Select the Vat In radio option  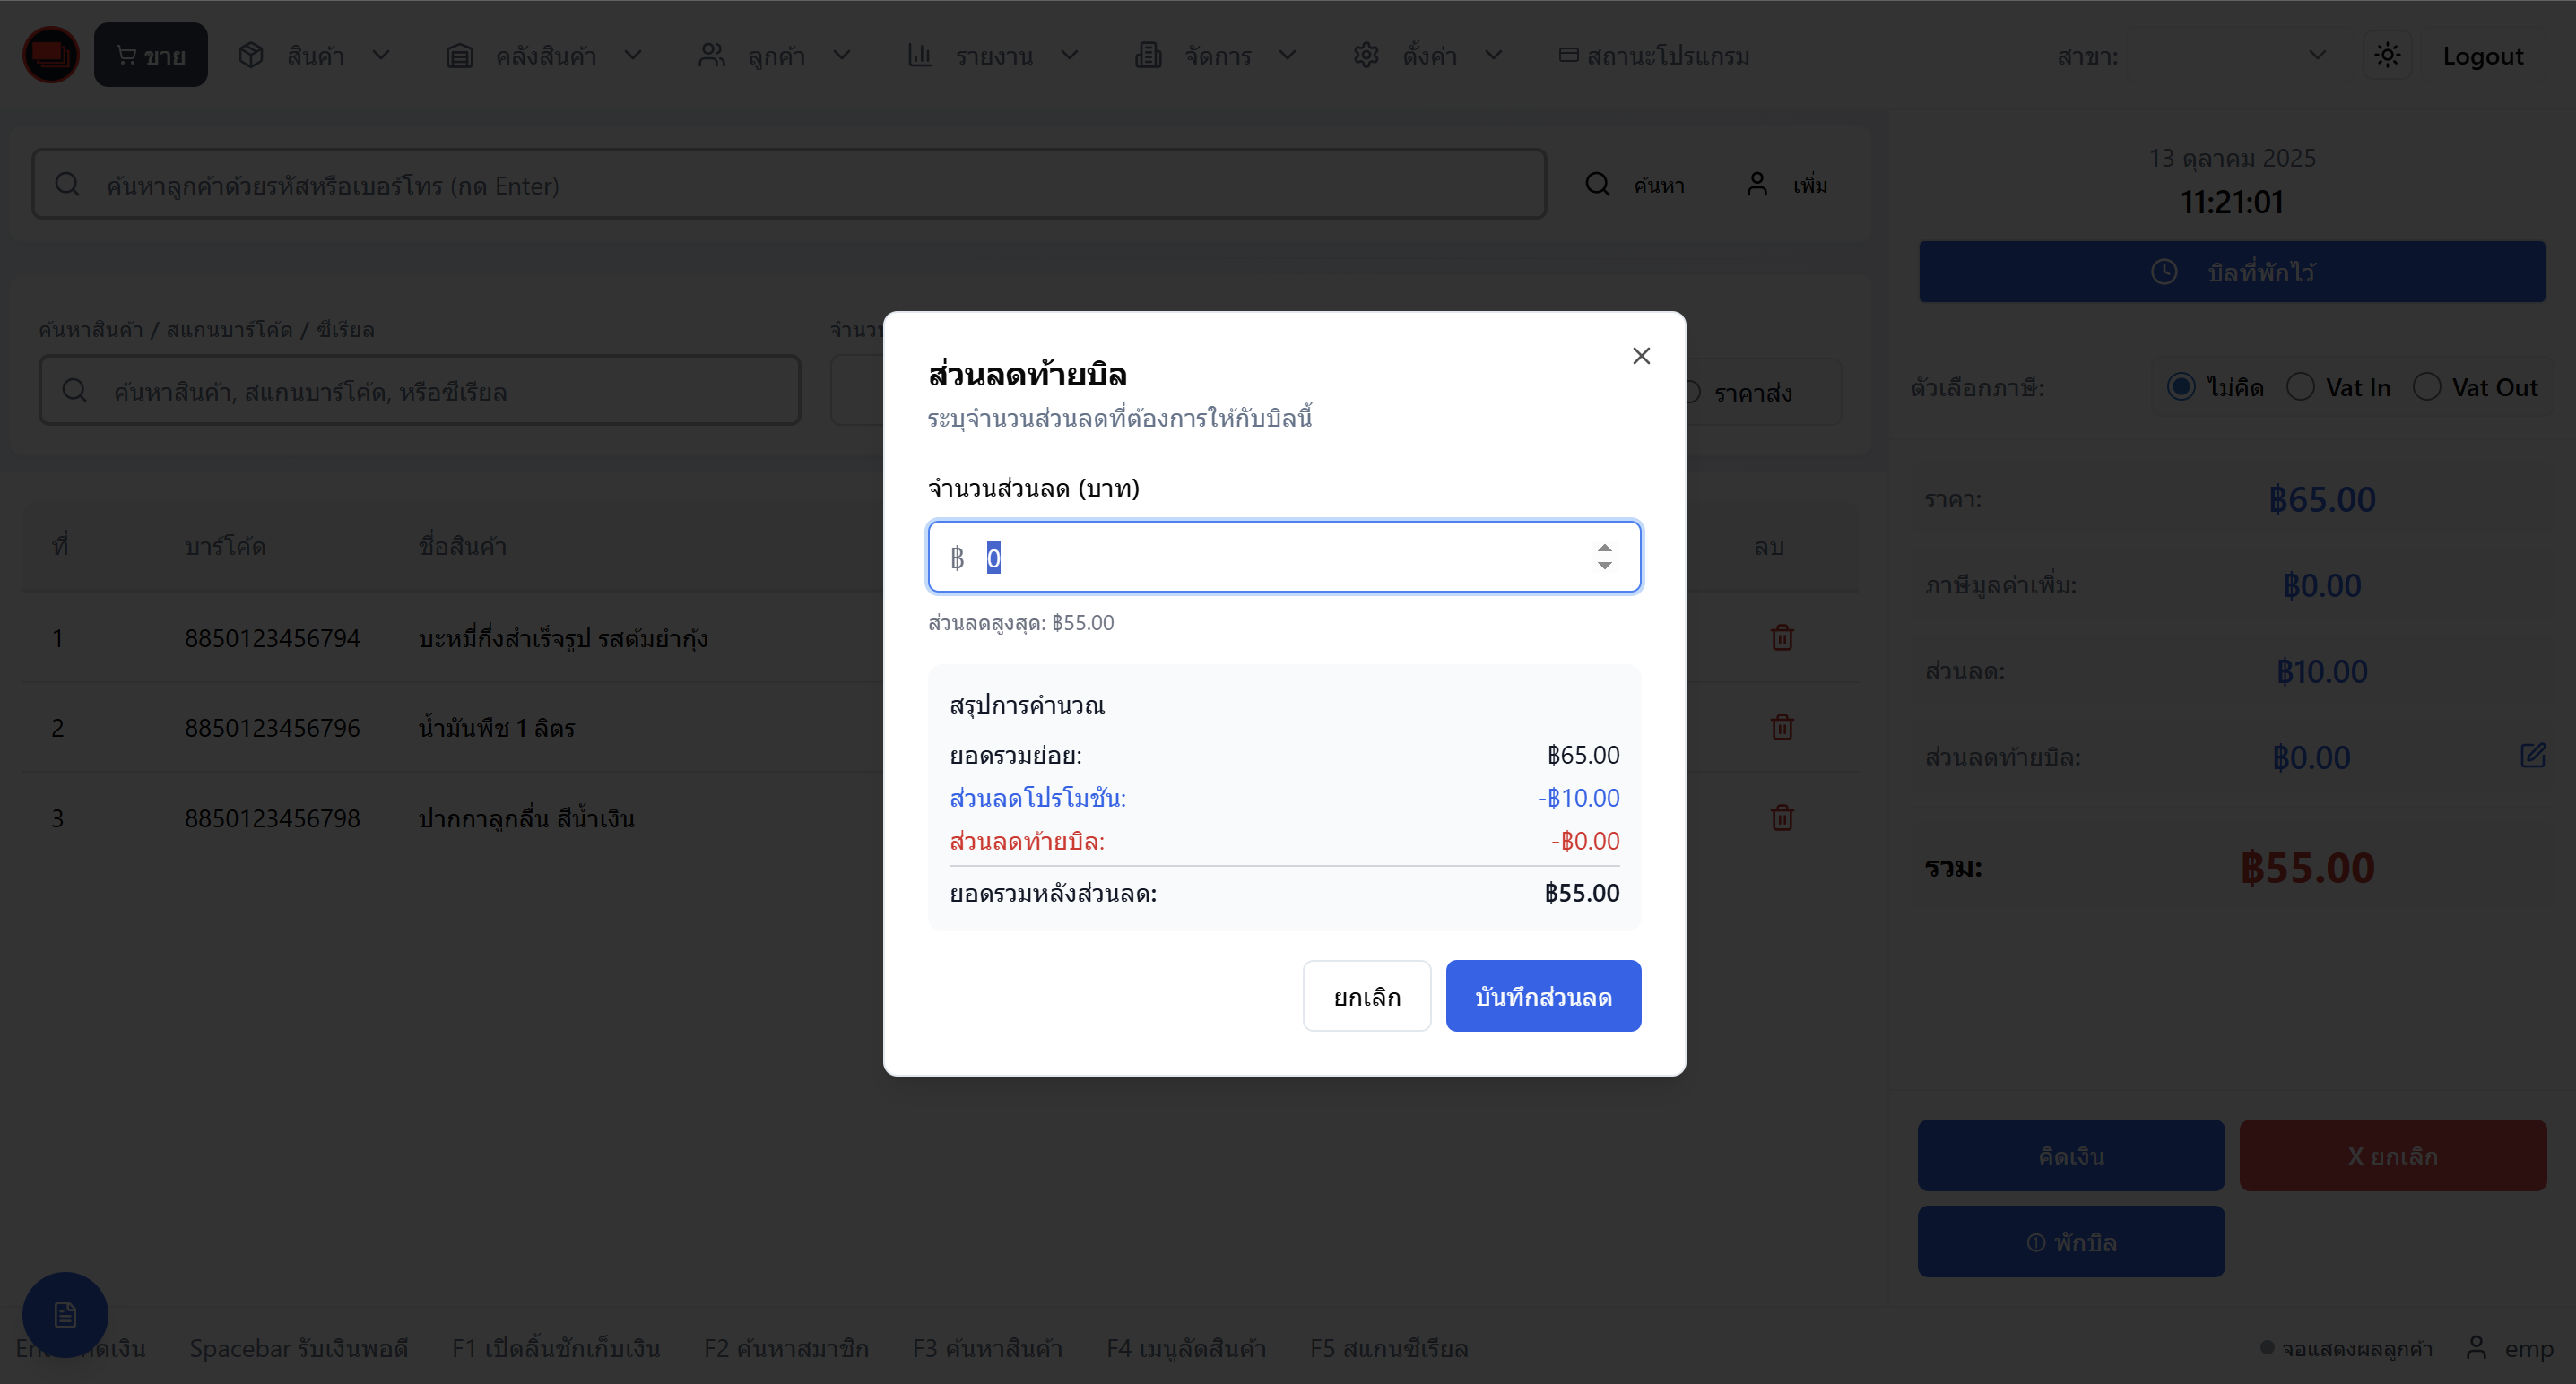(2301, 387)
